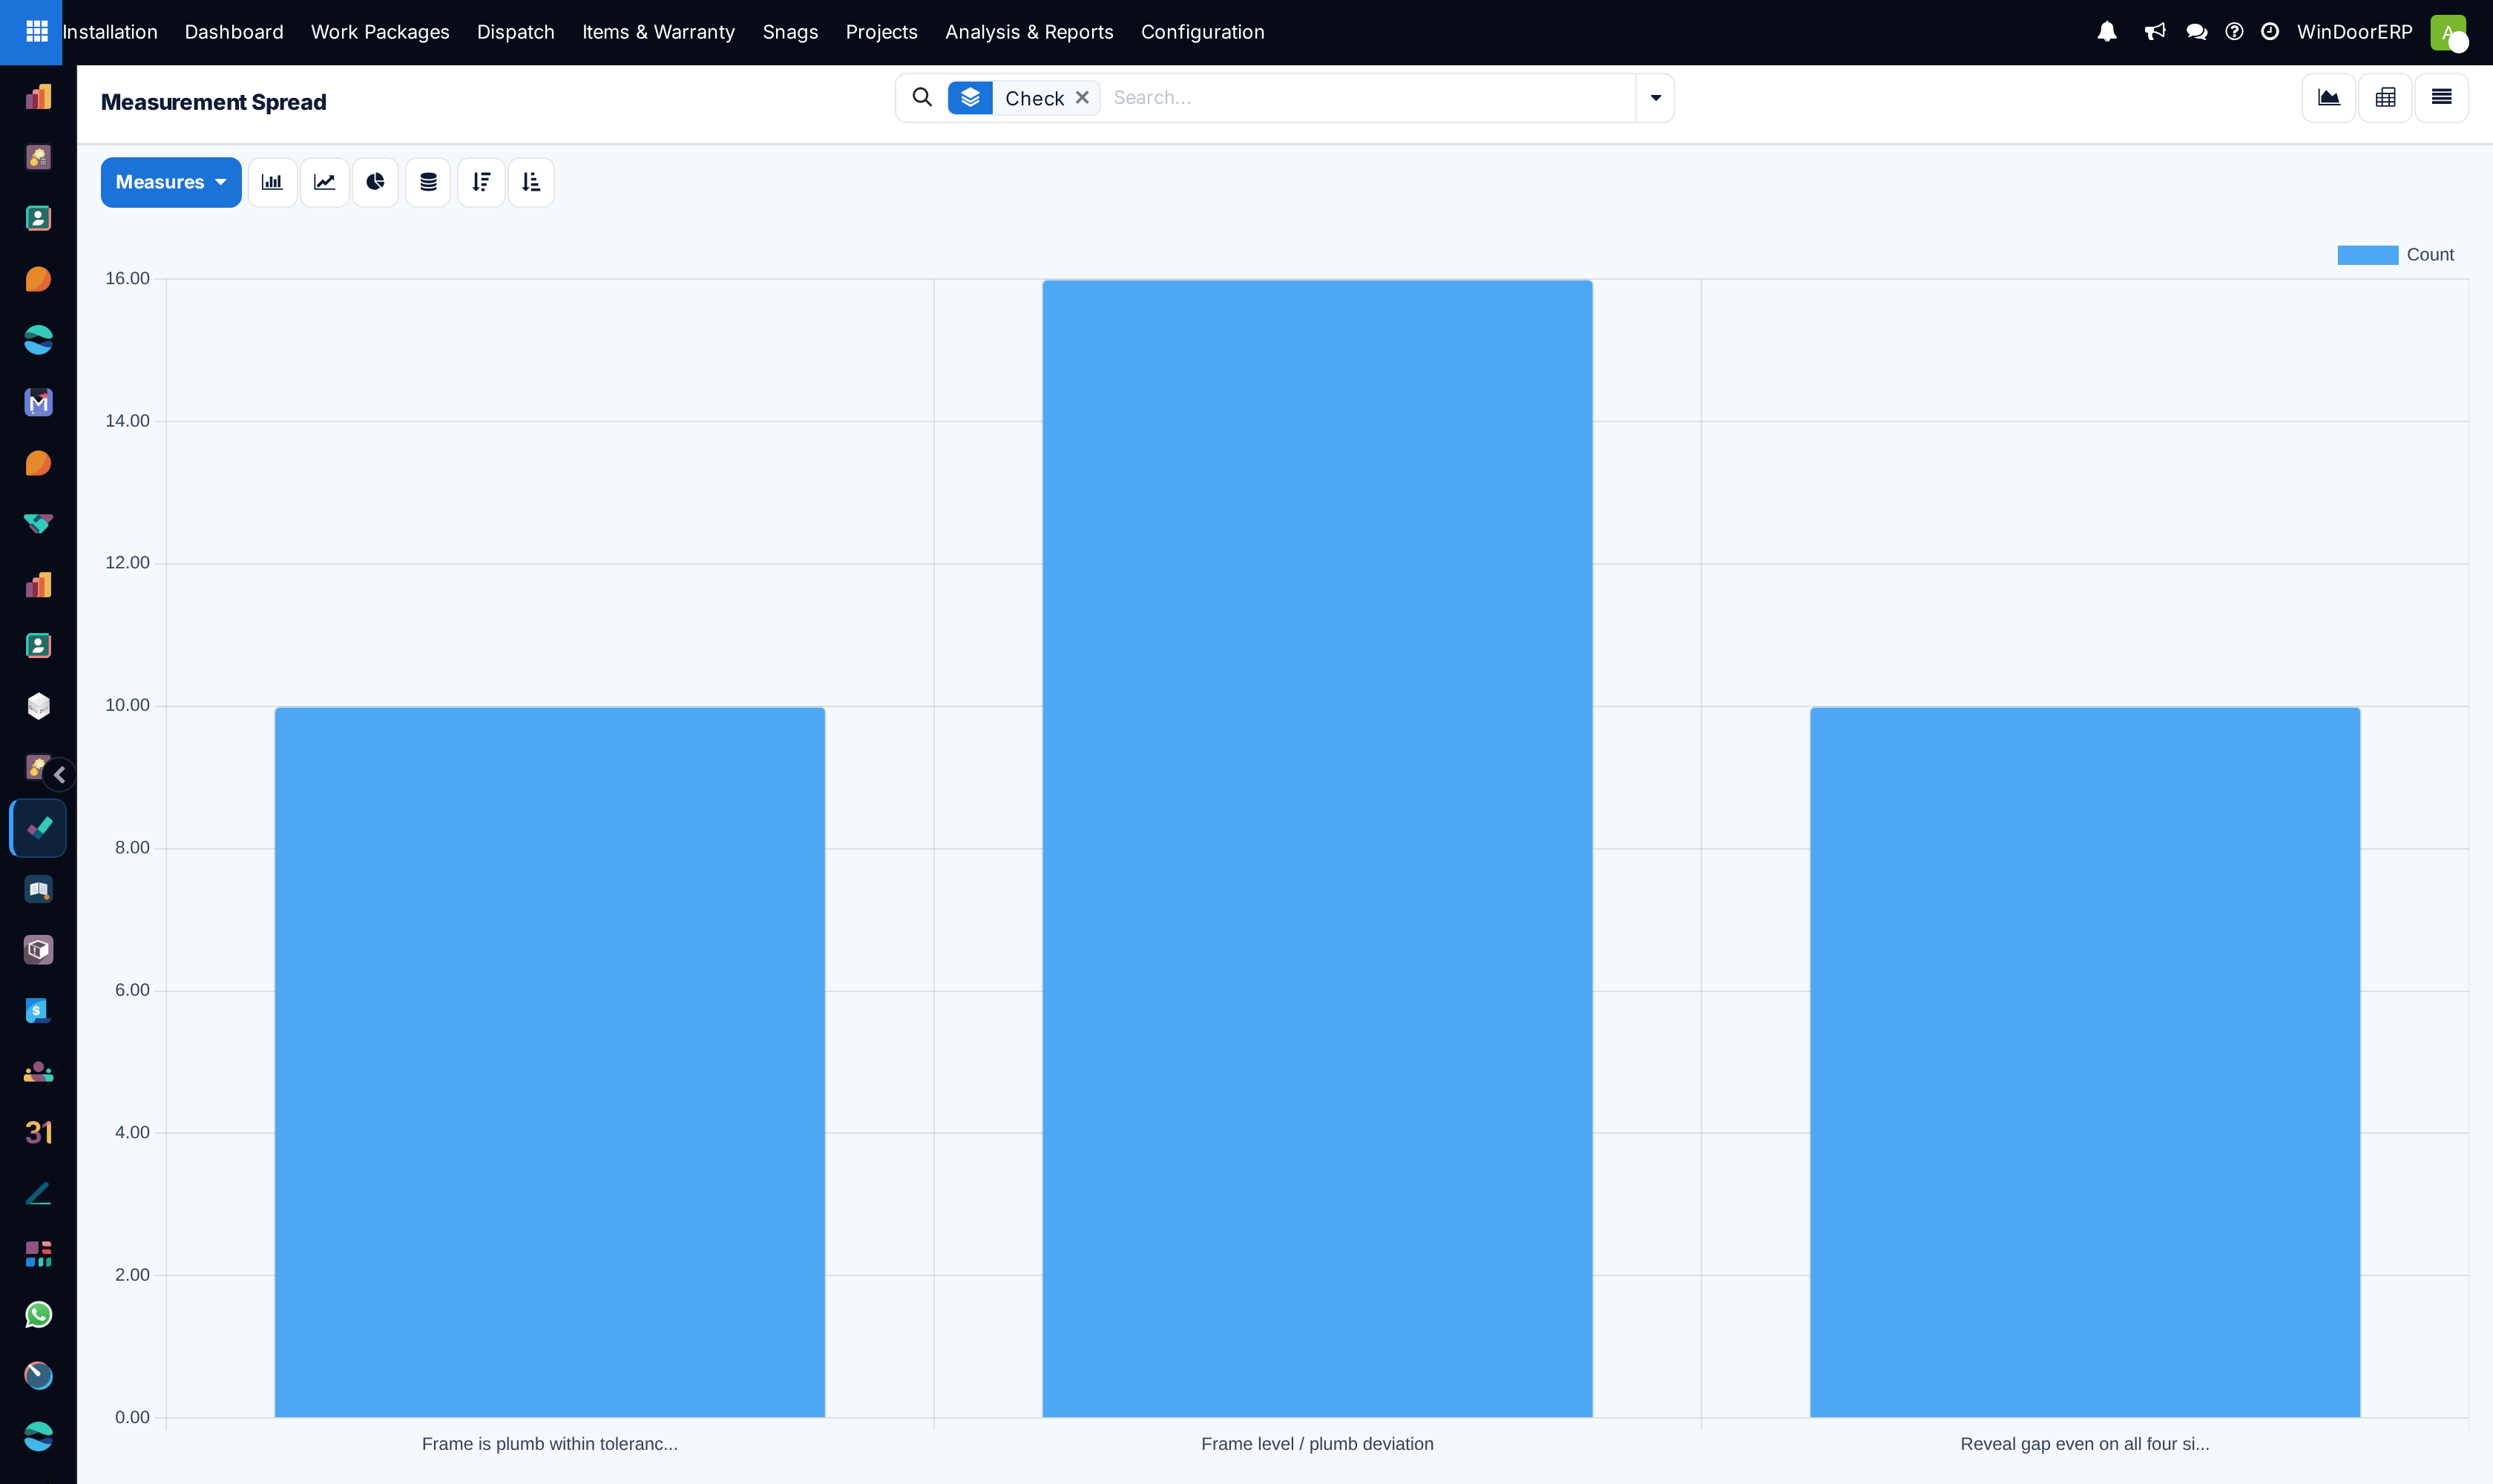
Task: Focus the Search input field
Action: [1370, 98]
